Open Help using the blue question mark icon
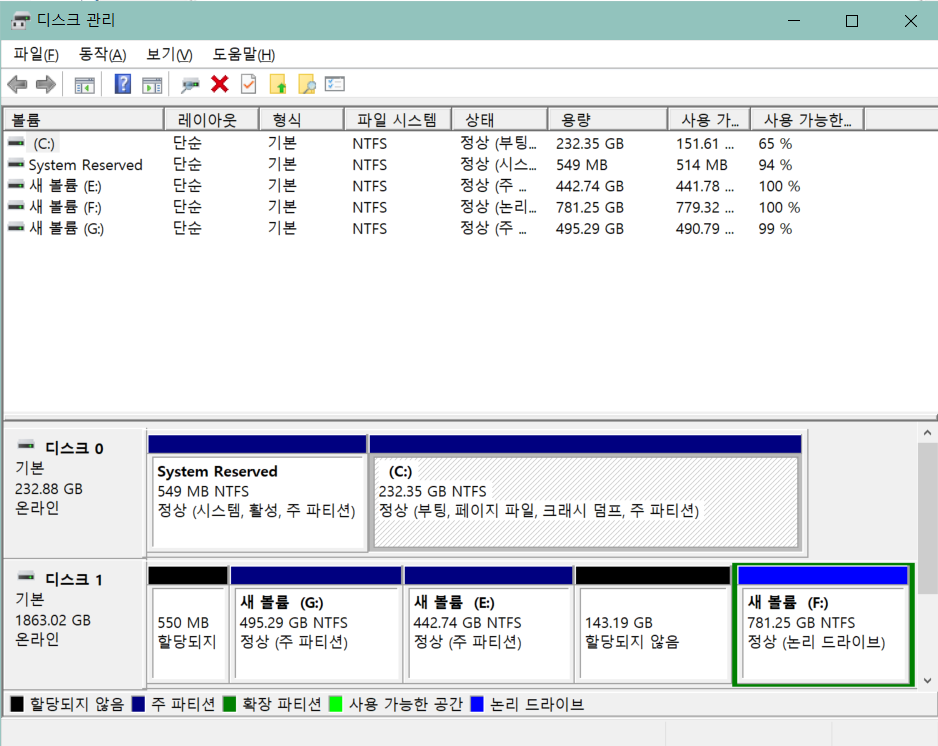938x746 pixels. point(122,84)
